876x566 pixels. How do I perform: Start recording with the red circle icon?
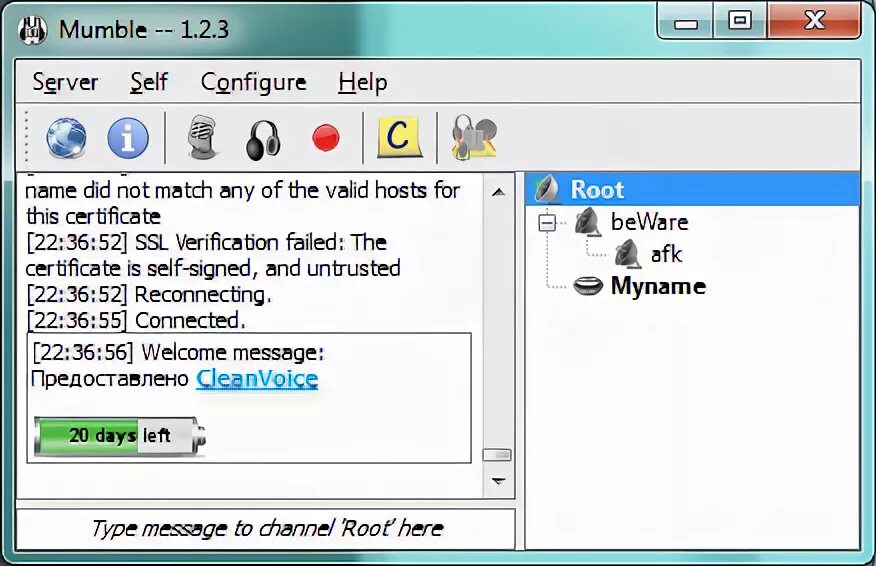click(x=326, y=138)
